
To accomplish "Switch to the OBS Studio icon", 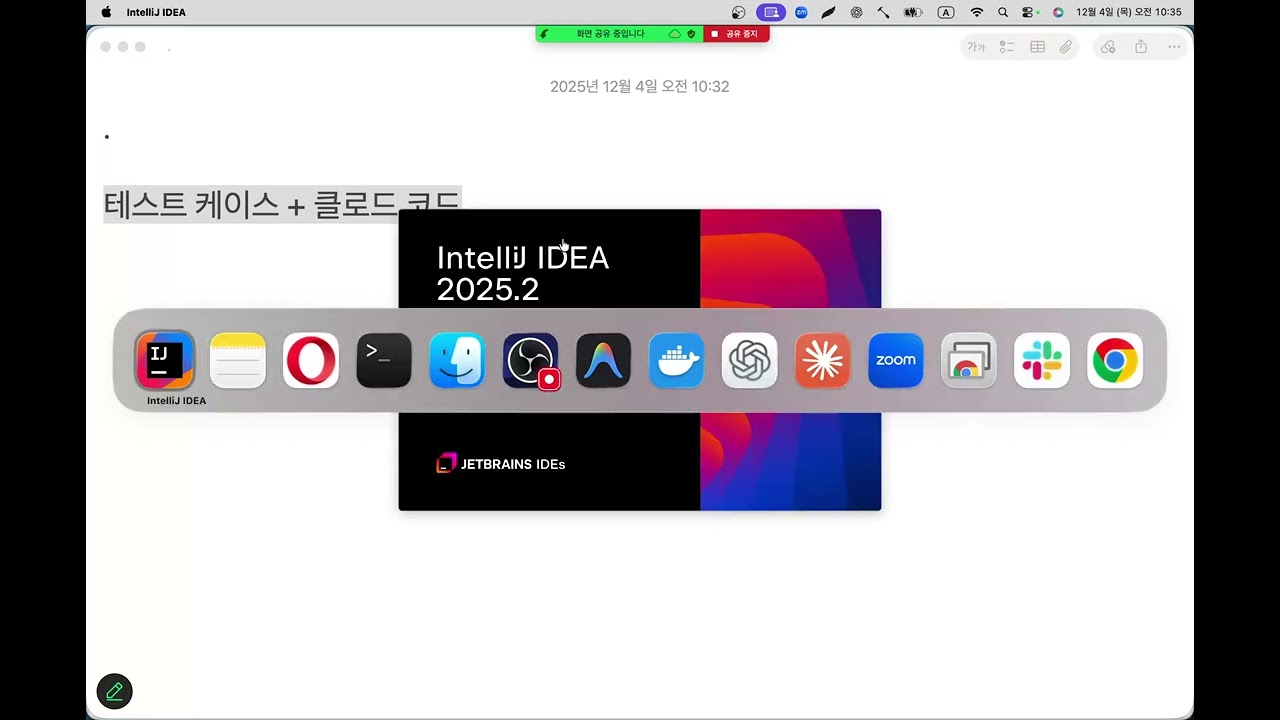I will tap(530, 360).
